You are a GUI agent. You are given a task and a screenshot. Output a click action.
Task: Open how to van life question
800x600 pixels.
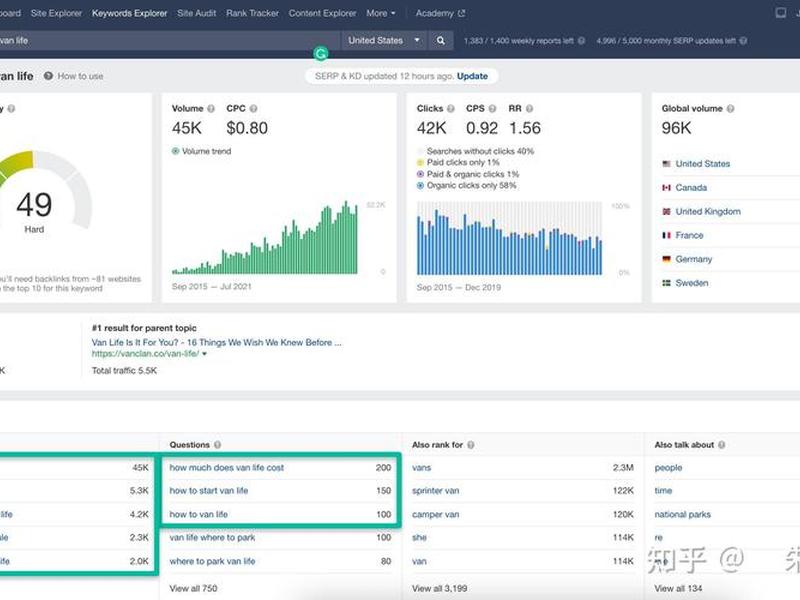pyautogui.click(x=198, y=514)
